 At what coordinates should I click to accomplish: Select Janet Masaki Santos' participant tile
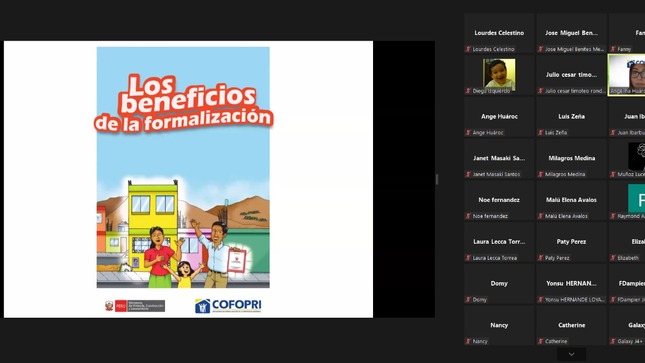[499, 158]
